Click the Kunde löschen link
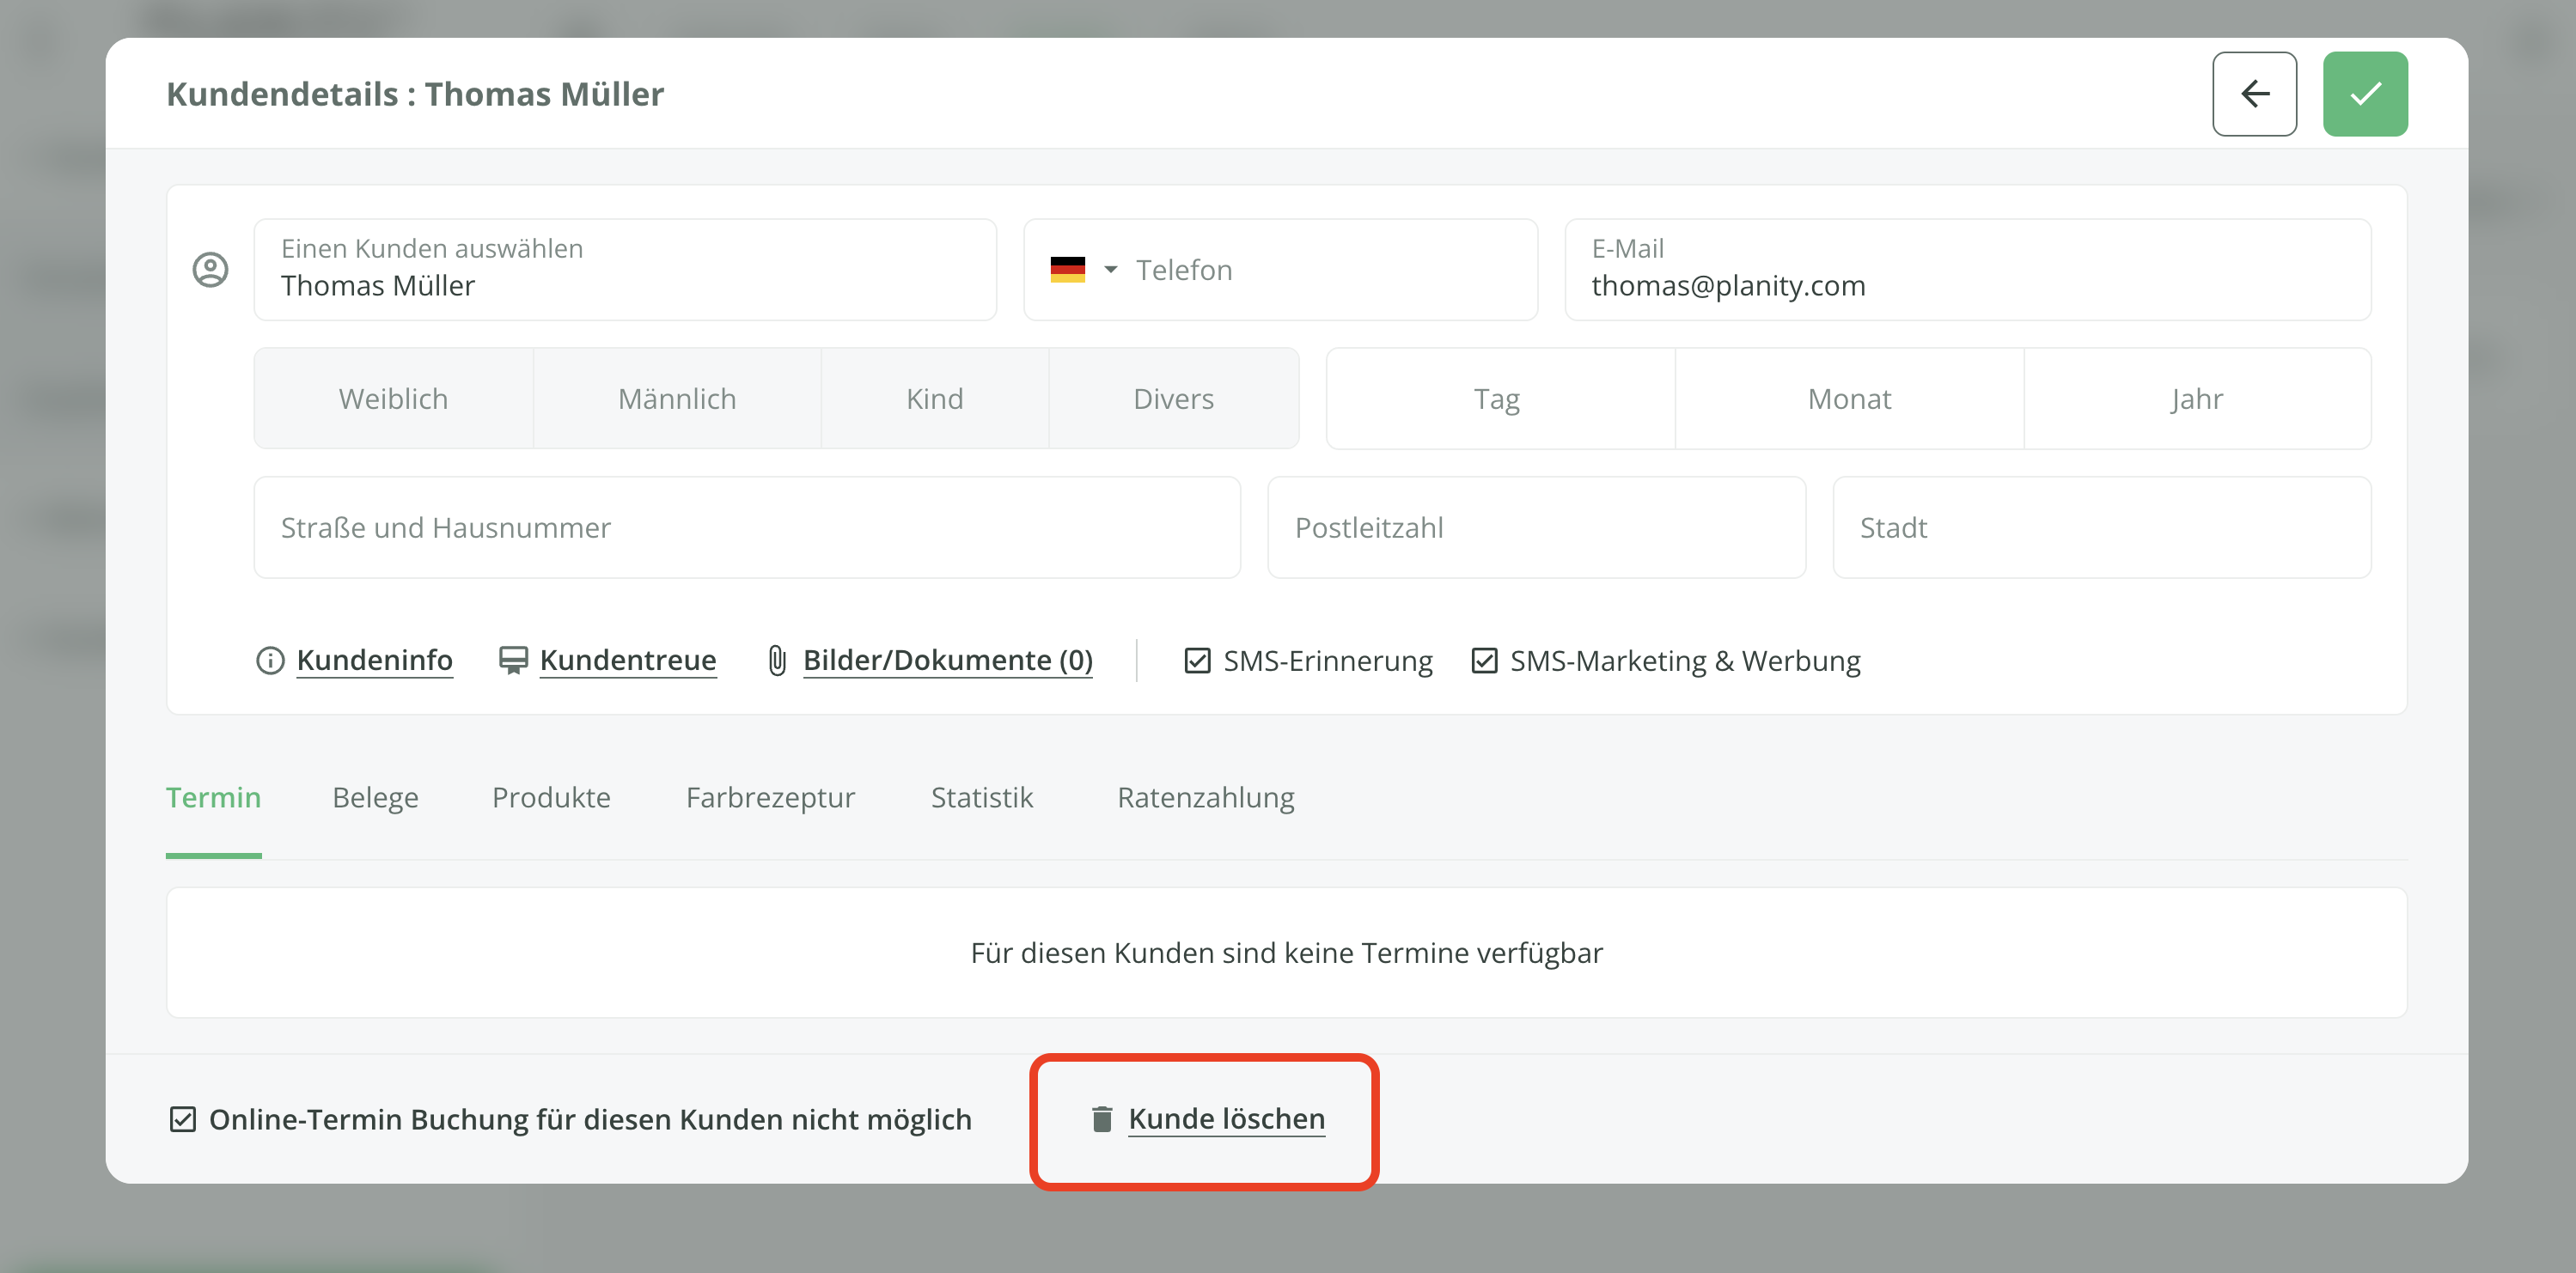Image resolution: width=2576 pixels, height=1273 pixels. click(x=1226, y=1119)
